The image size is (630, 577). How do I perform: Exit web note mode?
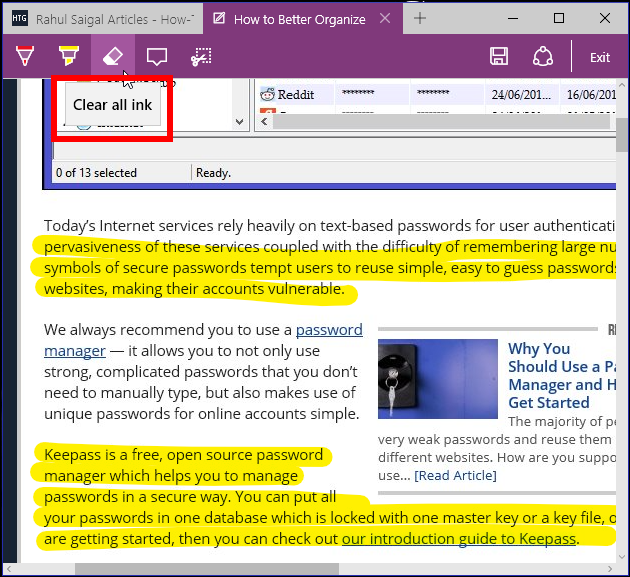pyautogui.click(x=600, y=57)
